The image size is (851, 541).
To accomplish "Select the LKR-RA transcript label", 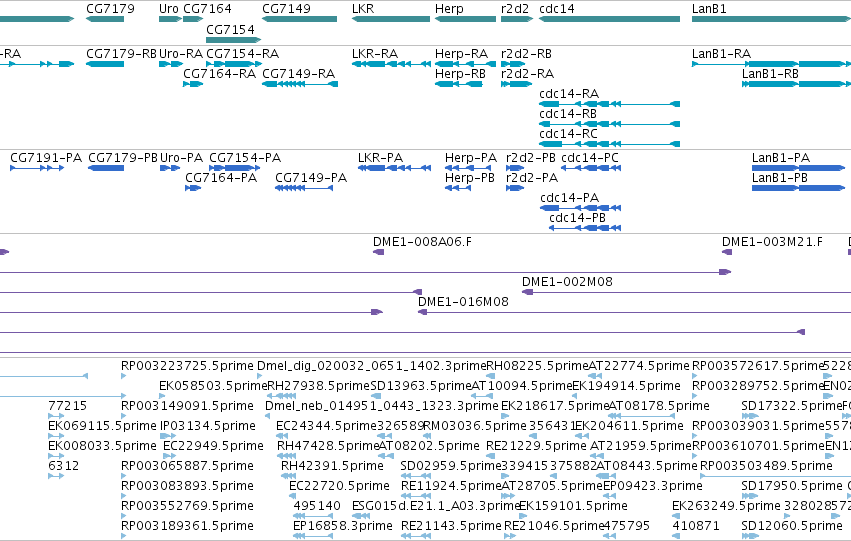I will click(x=375, y=54).
